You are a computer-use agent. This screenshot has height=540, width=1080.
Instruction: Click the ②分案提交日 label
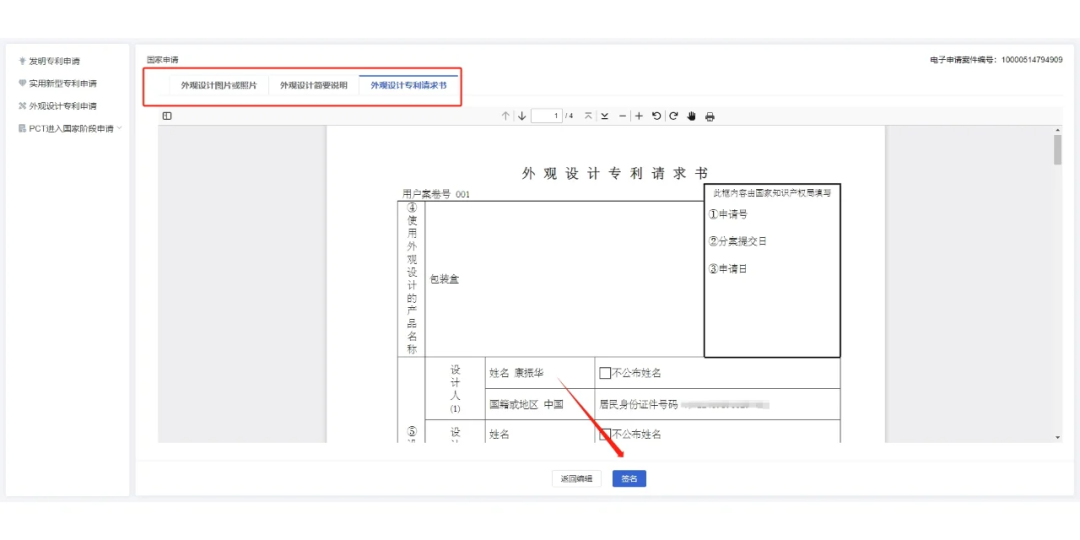tap(738, 242)
